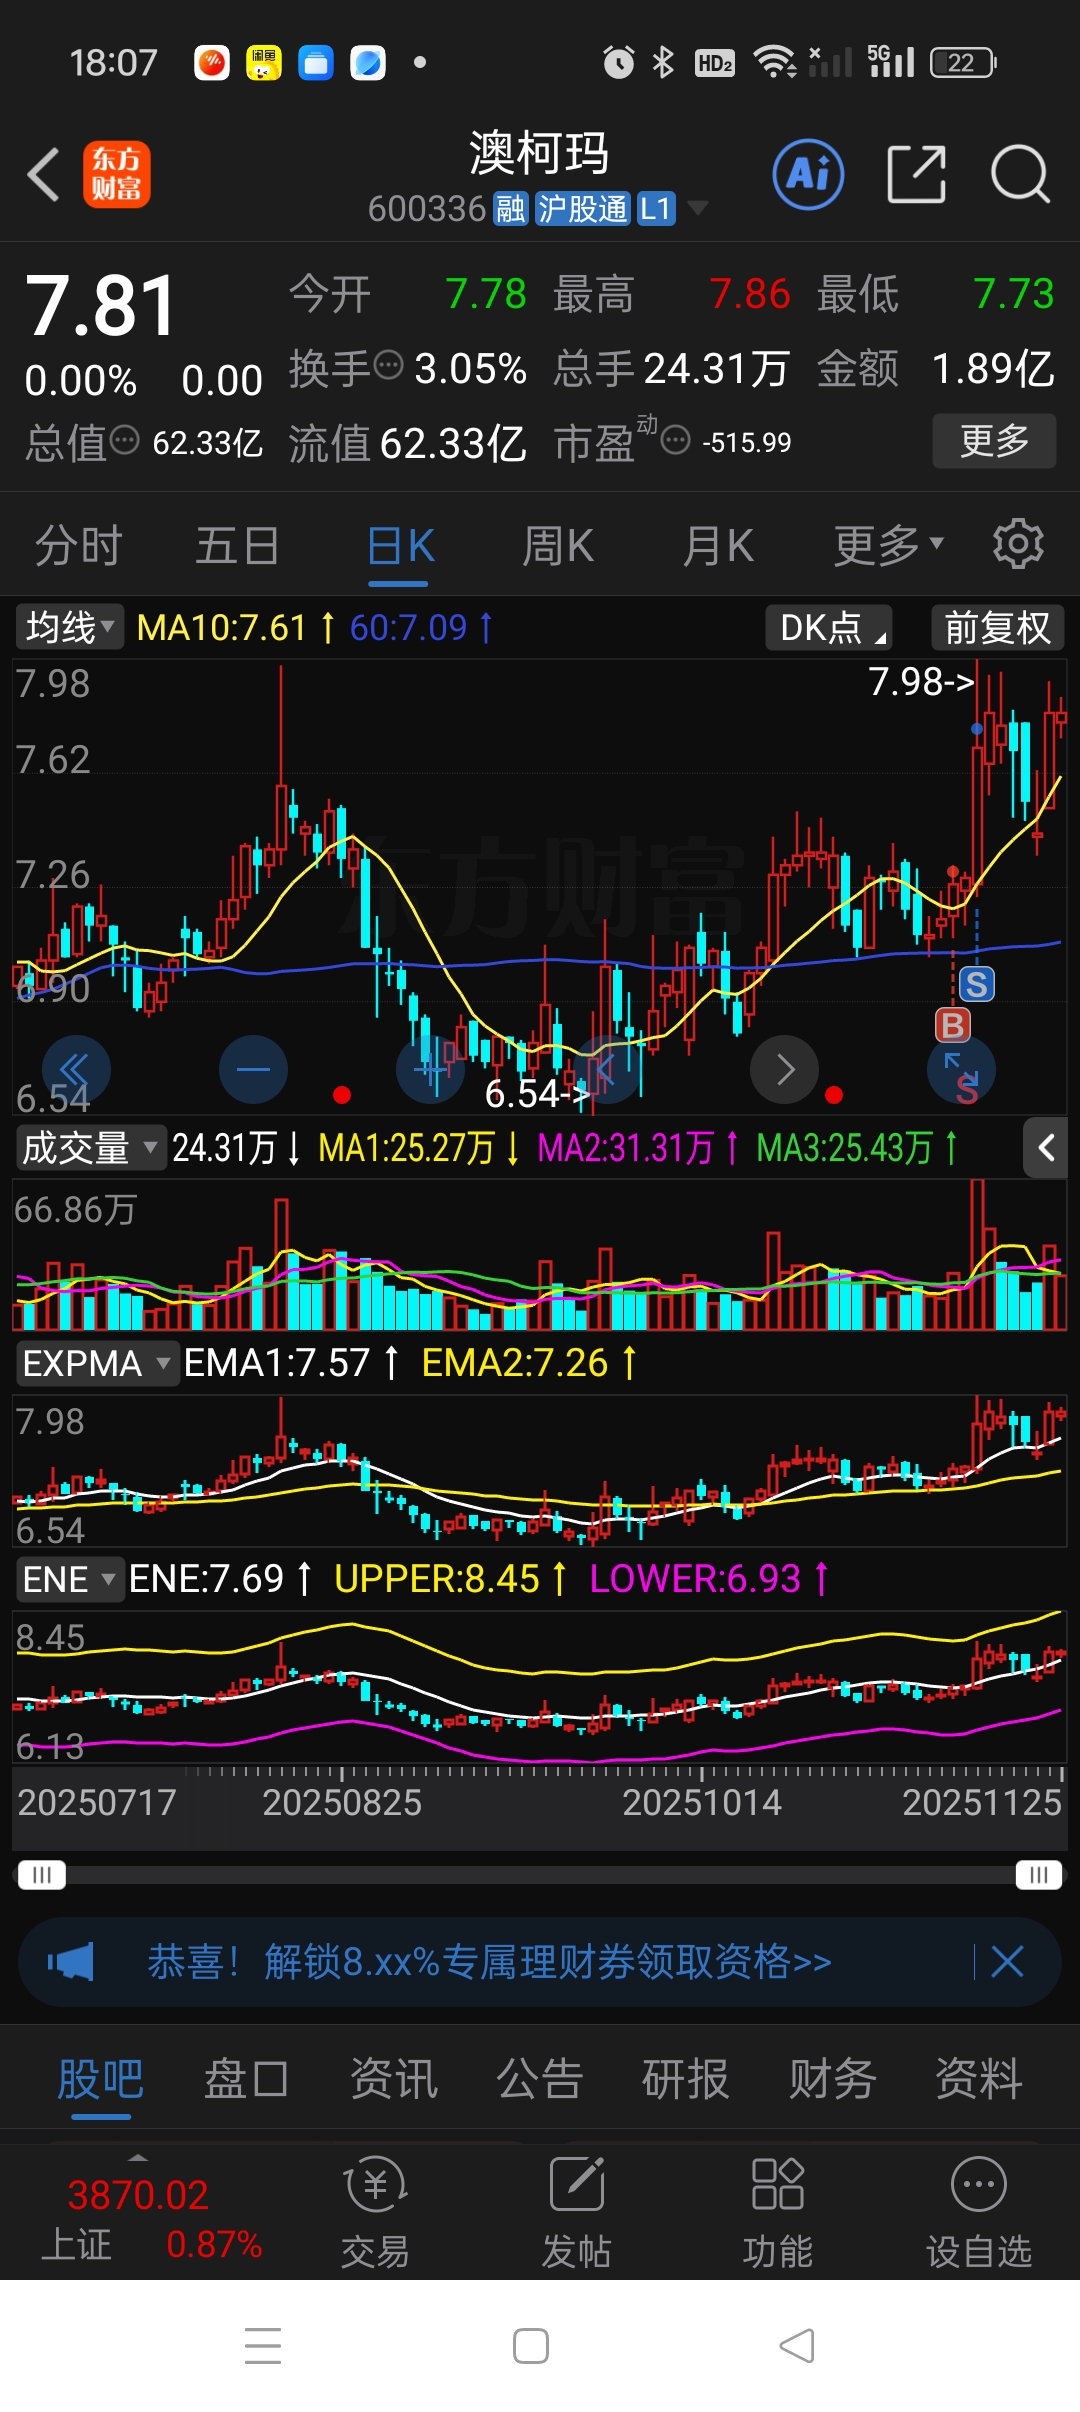The image size is (1080, 2412).
Task: Enter full-screen chart with the expand icon
Action: pyautogui.click(x=961, y=1069)
